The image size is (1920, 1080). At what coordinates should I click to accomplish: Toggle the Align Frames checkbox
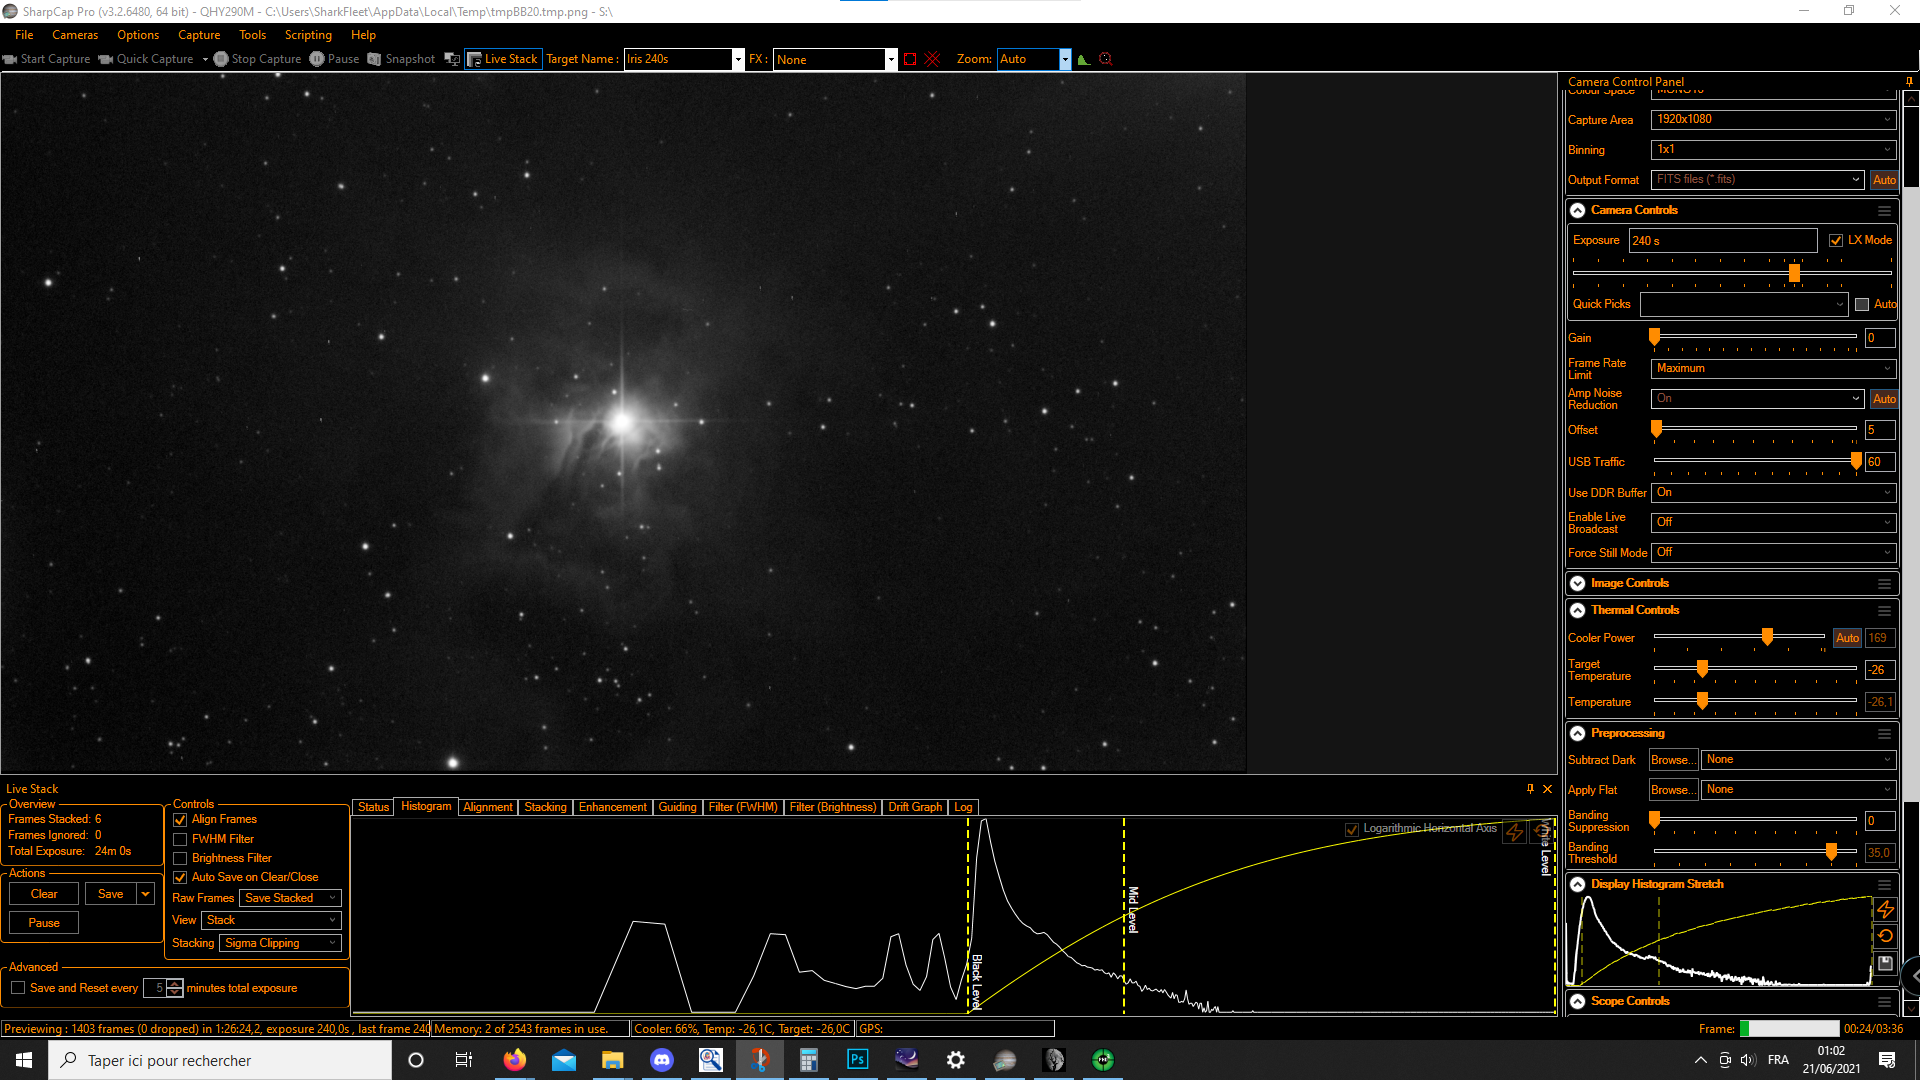180,820
